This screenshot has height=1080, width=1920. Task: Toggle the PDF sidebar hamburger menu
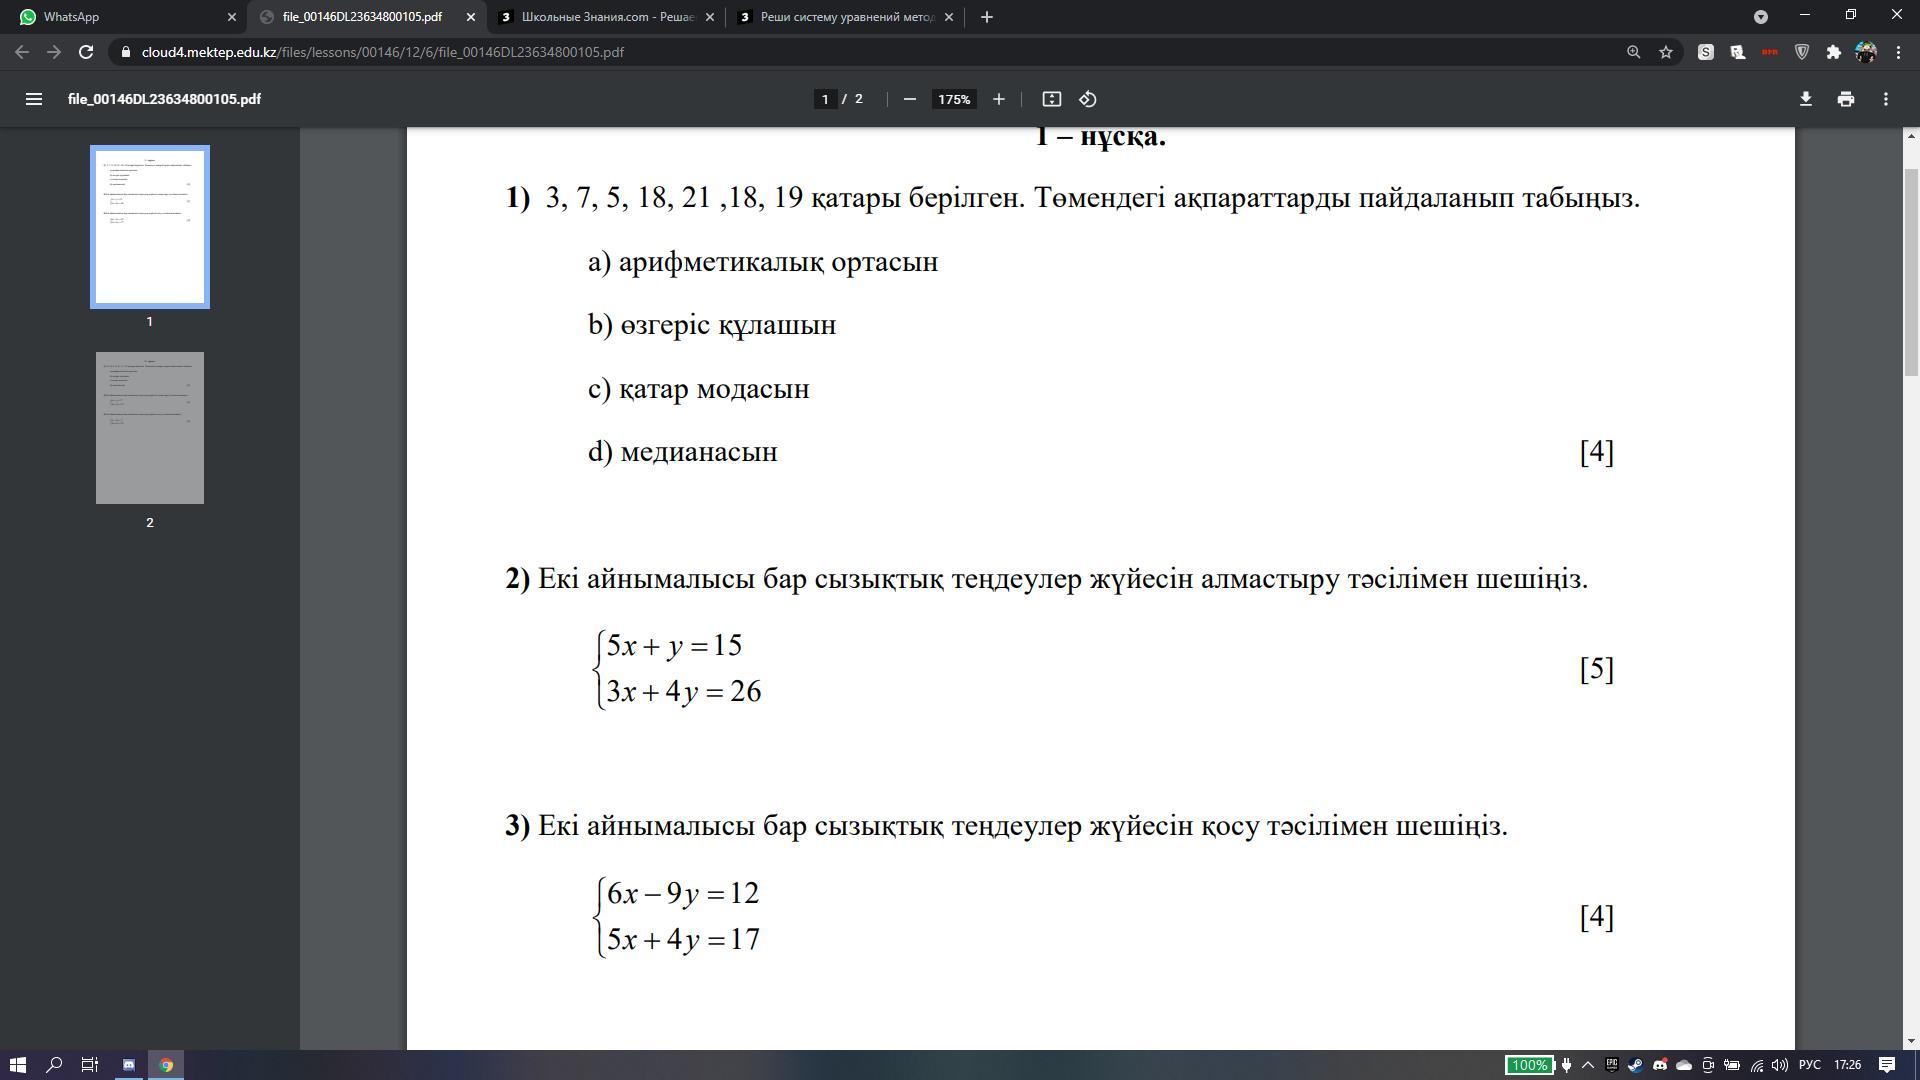[x=33, y=99]
